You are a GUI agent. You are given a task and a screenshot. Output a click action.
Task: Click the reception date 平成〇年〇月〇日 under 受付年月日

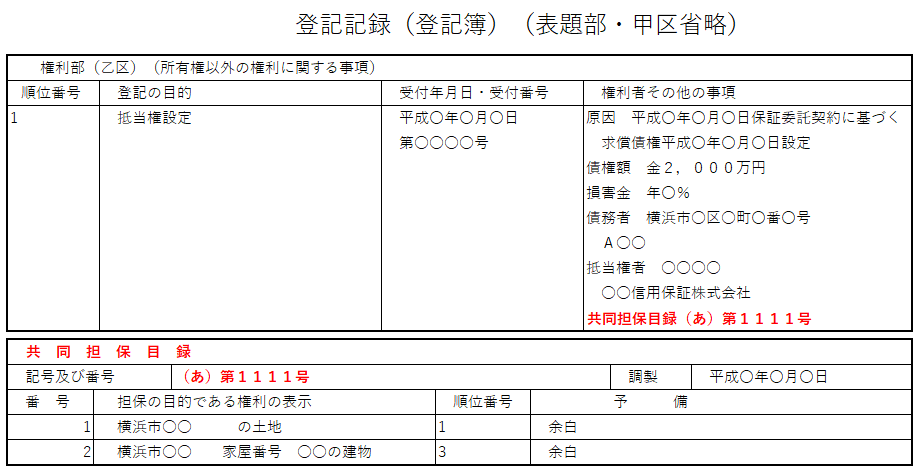tap(458, 118)
